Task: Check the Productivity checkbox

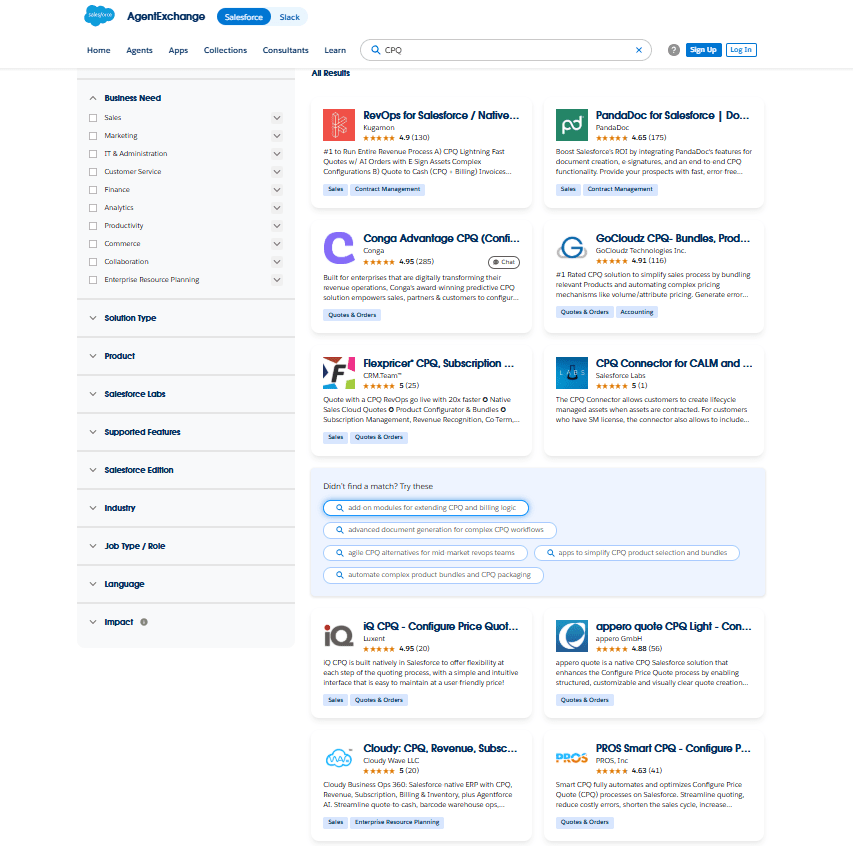Action: coord(93,225)
